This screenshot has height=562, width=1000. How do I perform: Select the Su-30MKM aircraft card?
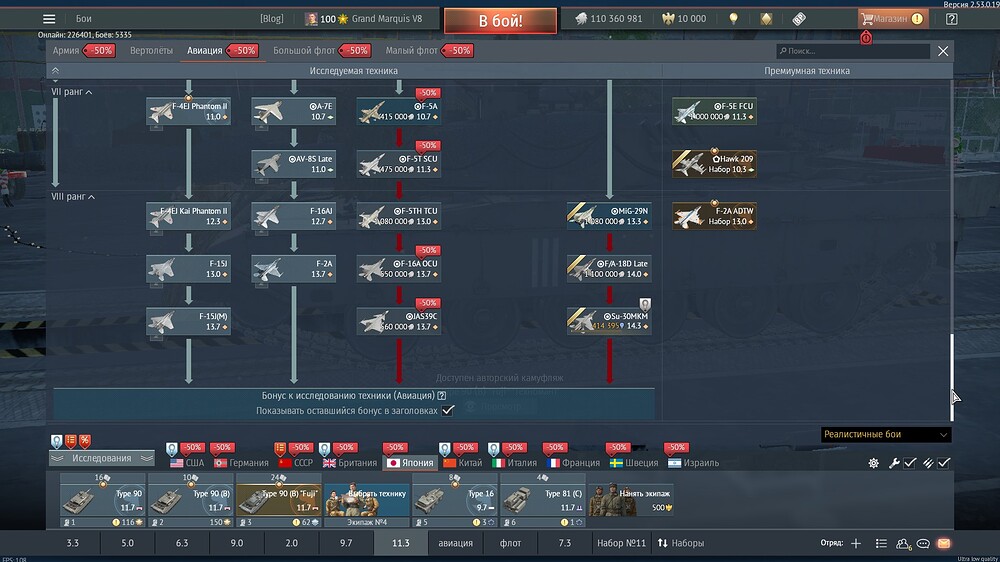[609, 321]
